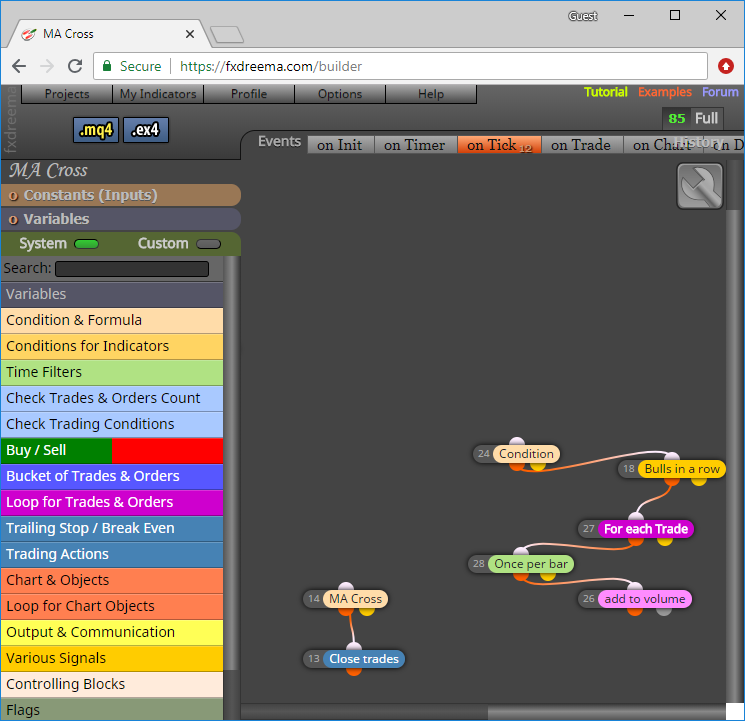Expand Output & Communication category
Screen dimensions: 745x721
coord(112,633)
